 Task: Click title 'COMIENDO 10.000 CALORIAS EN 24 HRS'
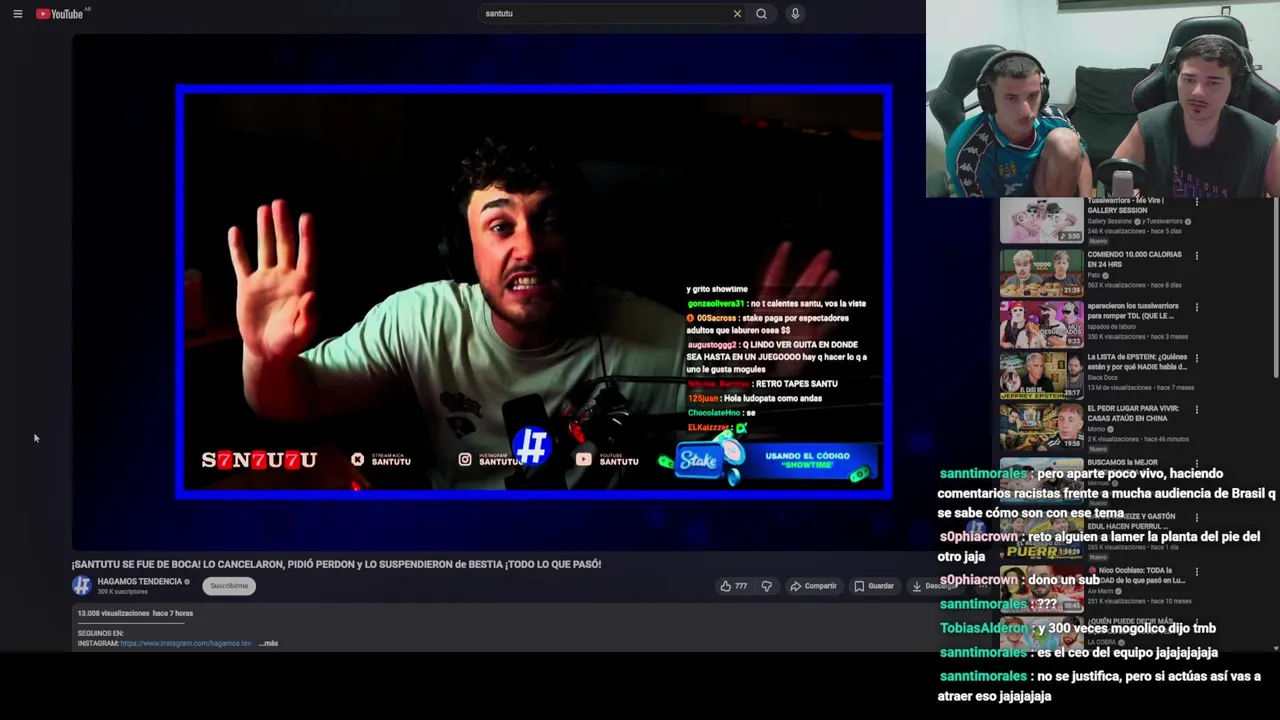(1134, 260)
